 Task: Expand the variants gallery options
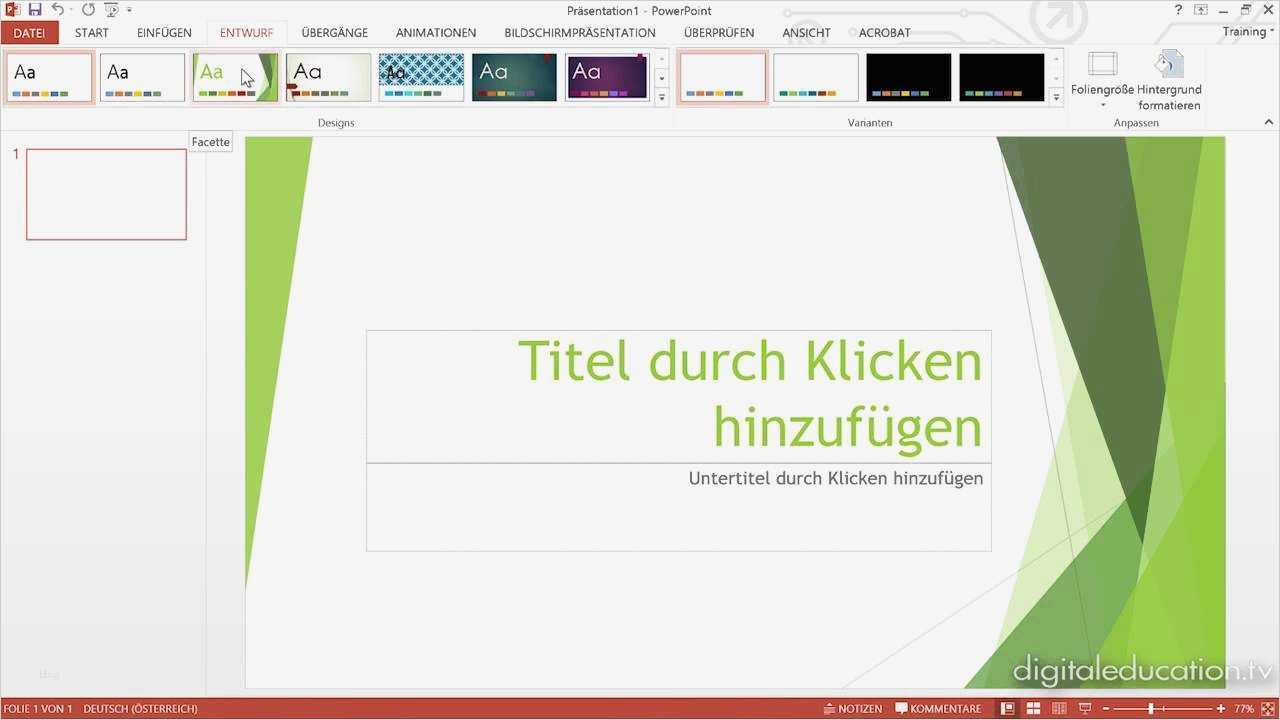point(1057,97)
